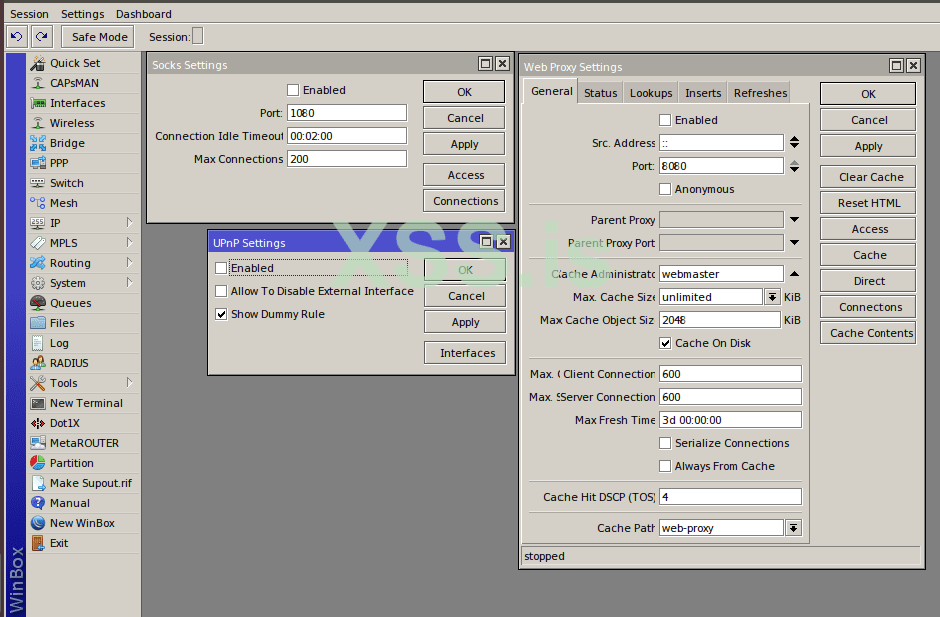This screenshot has width=940, height=617.
Task: Open the Tools sidebar item
Action: [84, 383]
